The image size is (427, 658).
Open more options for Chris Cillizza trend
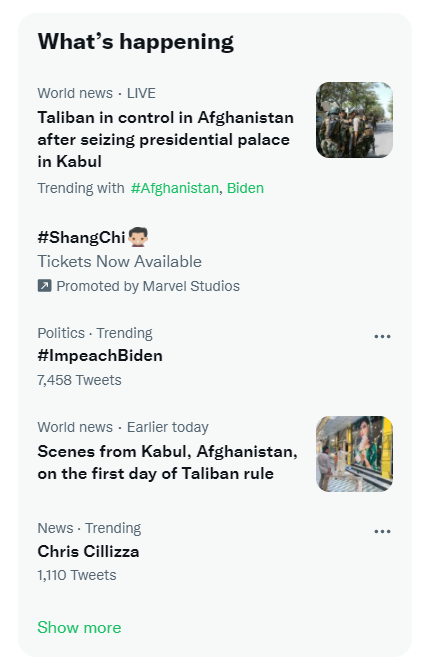click(x=382, y=531)
